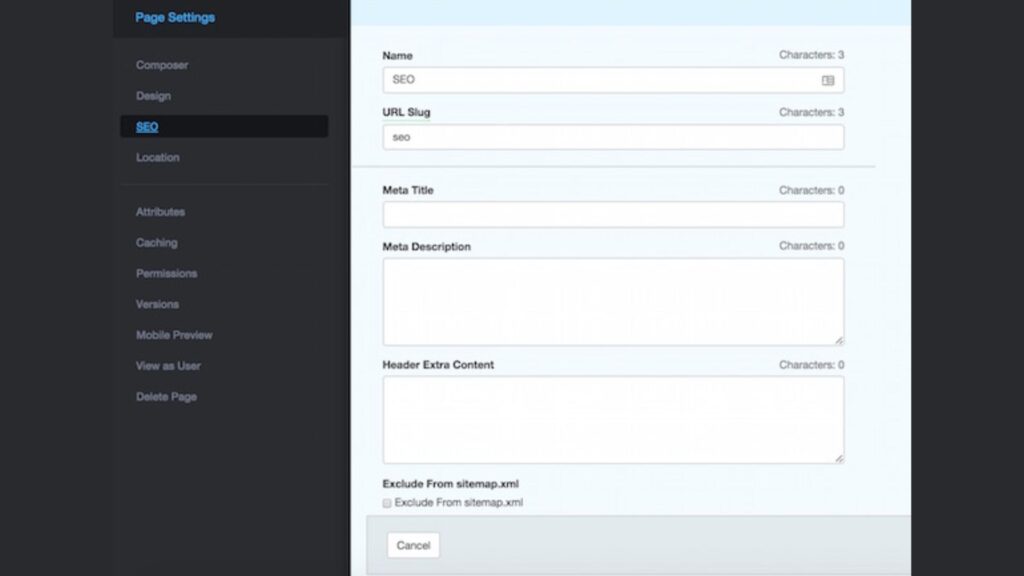Grab the Header Extra Content resize handle
The image size is (1024, 576).
[x=839, y=458]
